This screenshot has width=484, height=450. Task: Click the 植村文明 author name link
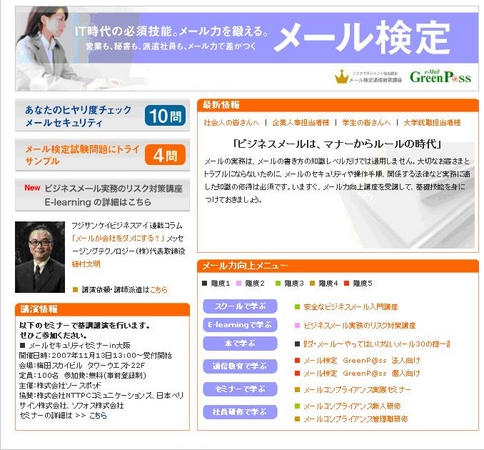pyautogui.click(x=86, y=264)
